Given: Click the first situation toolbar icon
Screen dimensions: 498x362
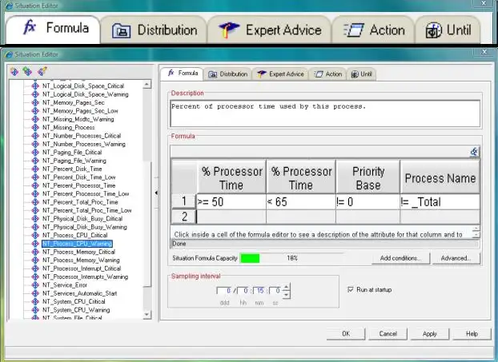Looking at the screenshot, I should [14, 71].
